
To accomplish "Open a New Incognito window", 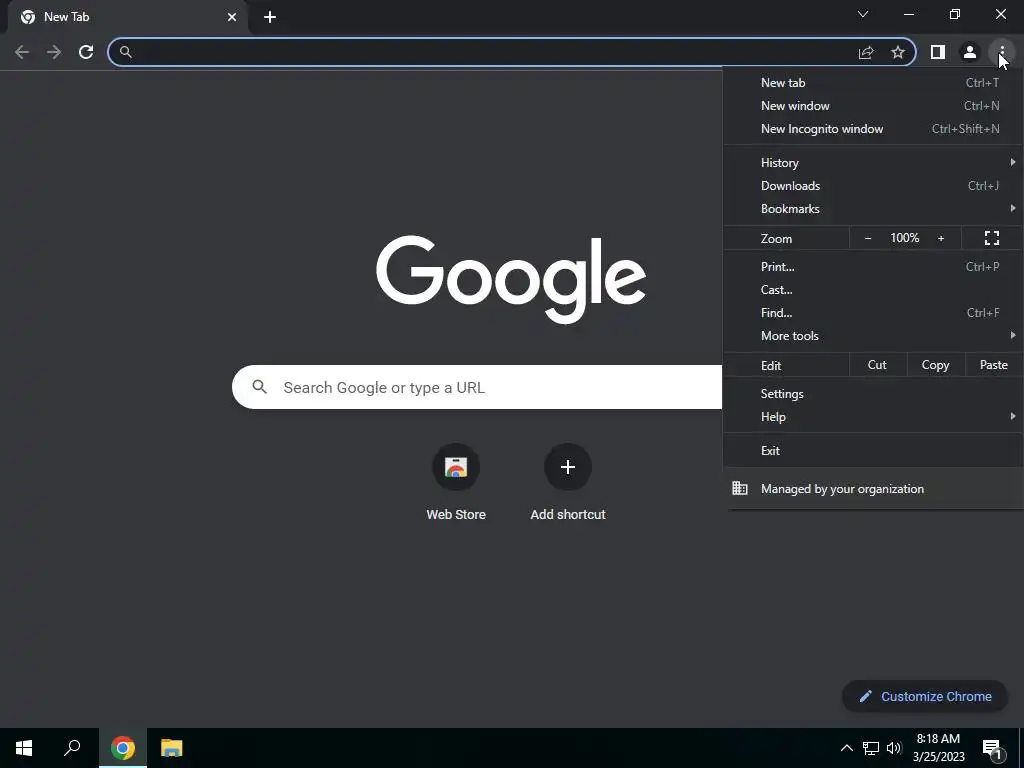I will click(873, 129).
